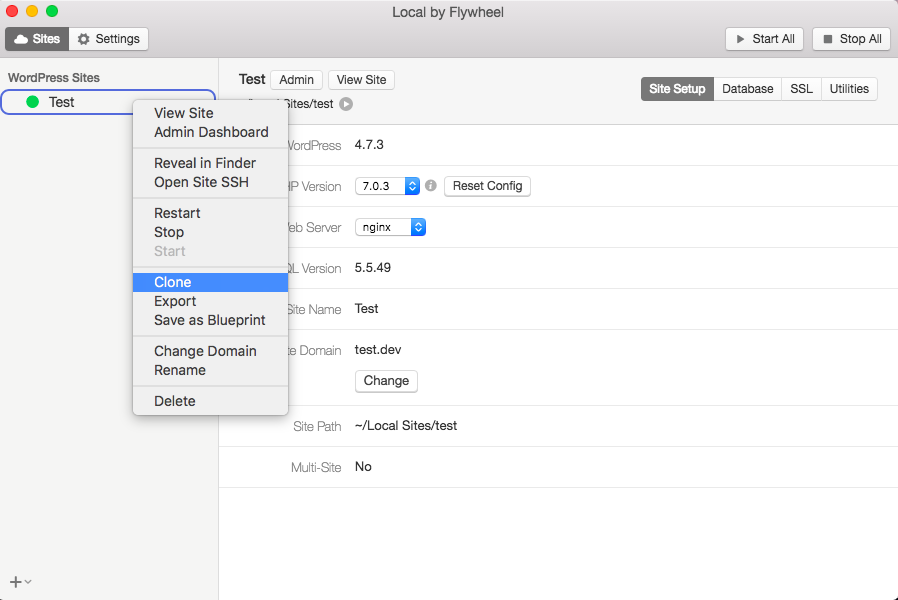
Task: Click the plus icon to add a site
Action: (15, 582)
